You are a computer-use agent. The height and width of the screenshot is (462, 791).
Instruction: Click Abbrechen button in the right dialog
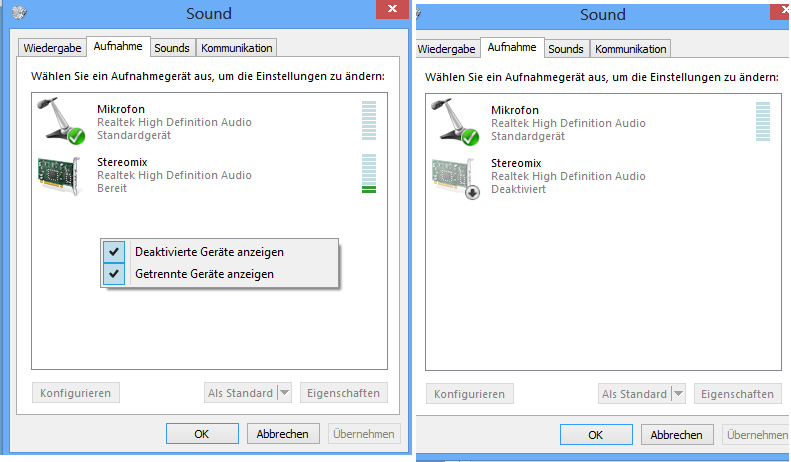[677, 435]
